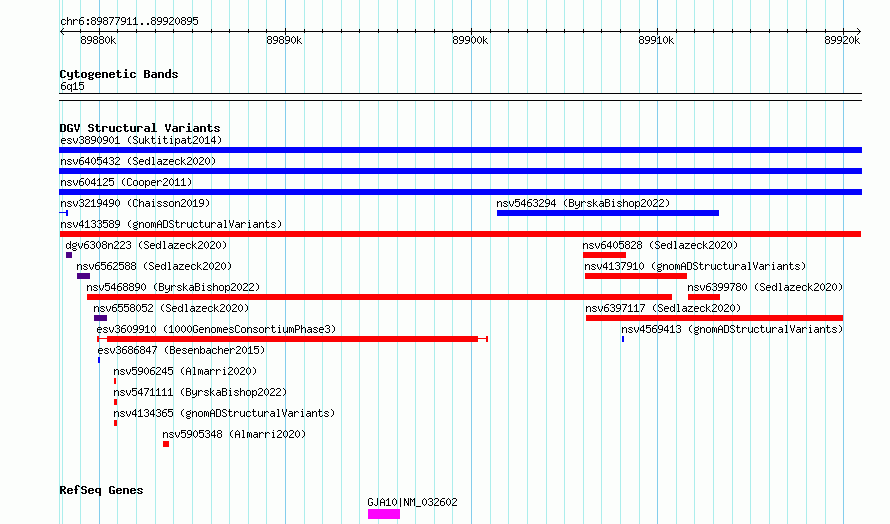The height and width of the screenshot is (524, 890).
Task: Click the blue bar under nsv604125
Action: 460,192
